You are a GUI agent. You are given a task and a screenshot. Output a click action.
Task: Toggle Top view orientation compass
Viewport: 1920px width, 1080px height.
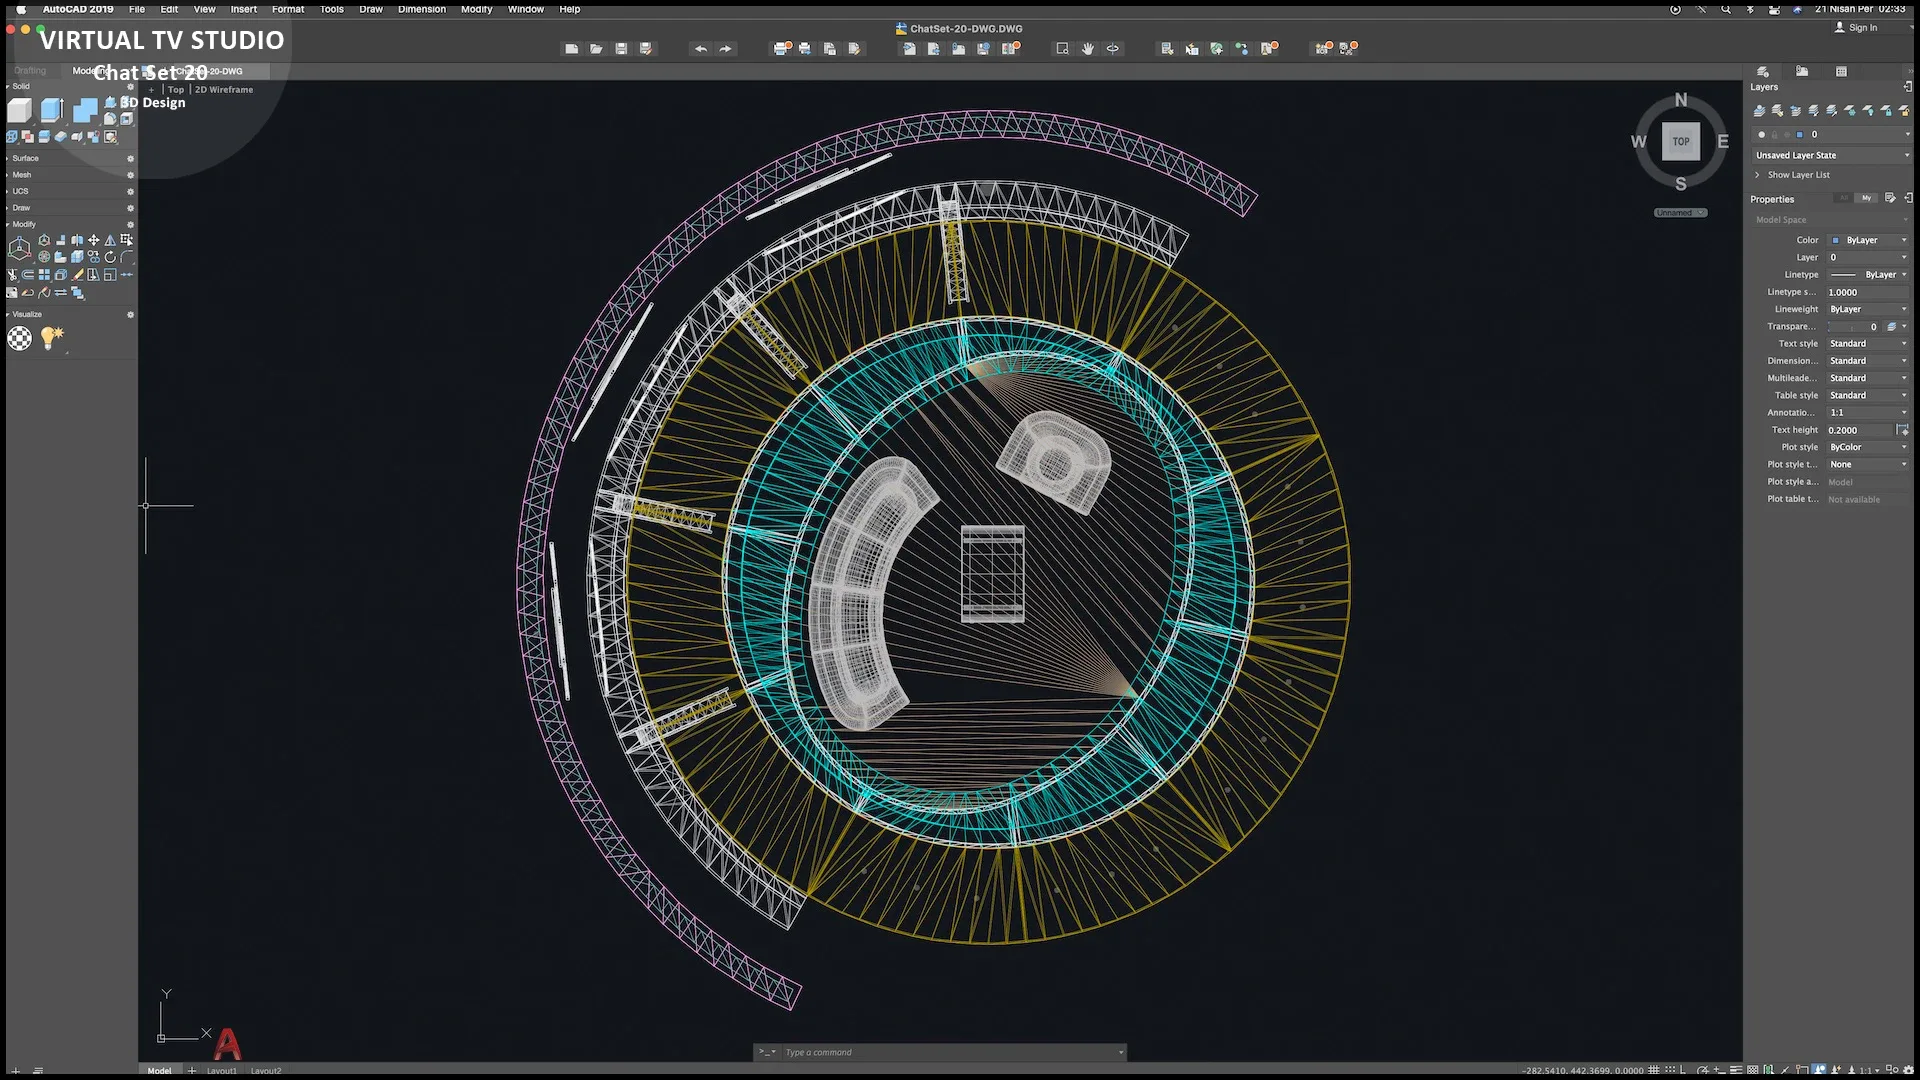point(1681,142)
